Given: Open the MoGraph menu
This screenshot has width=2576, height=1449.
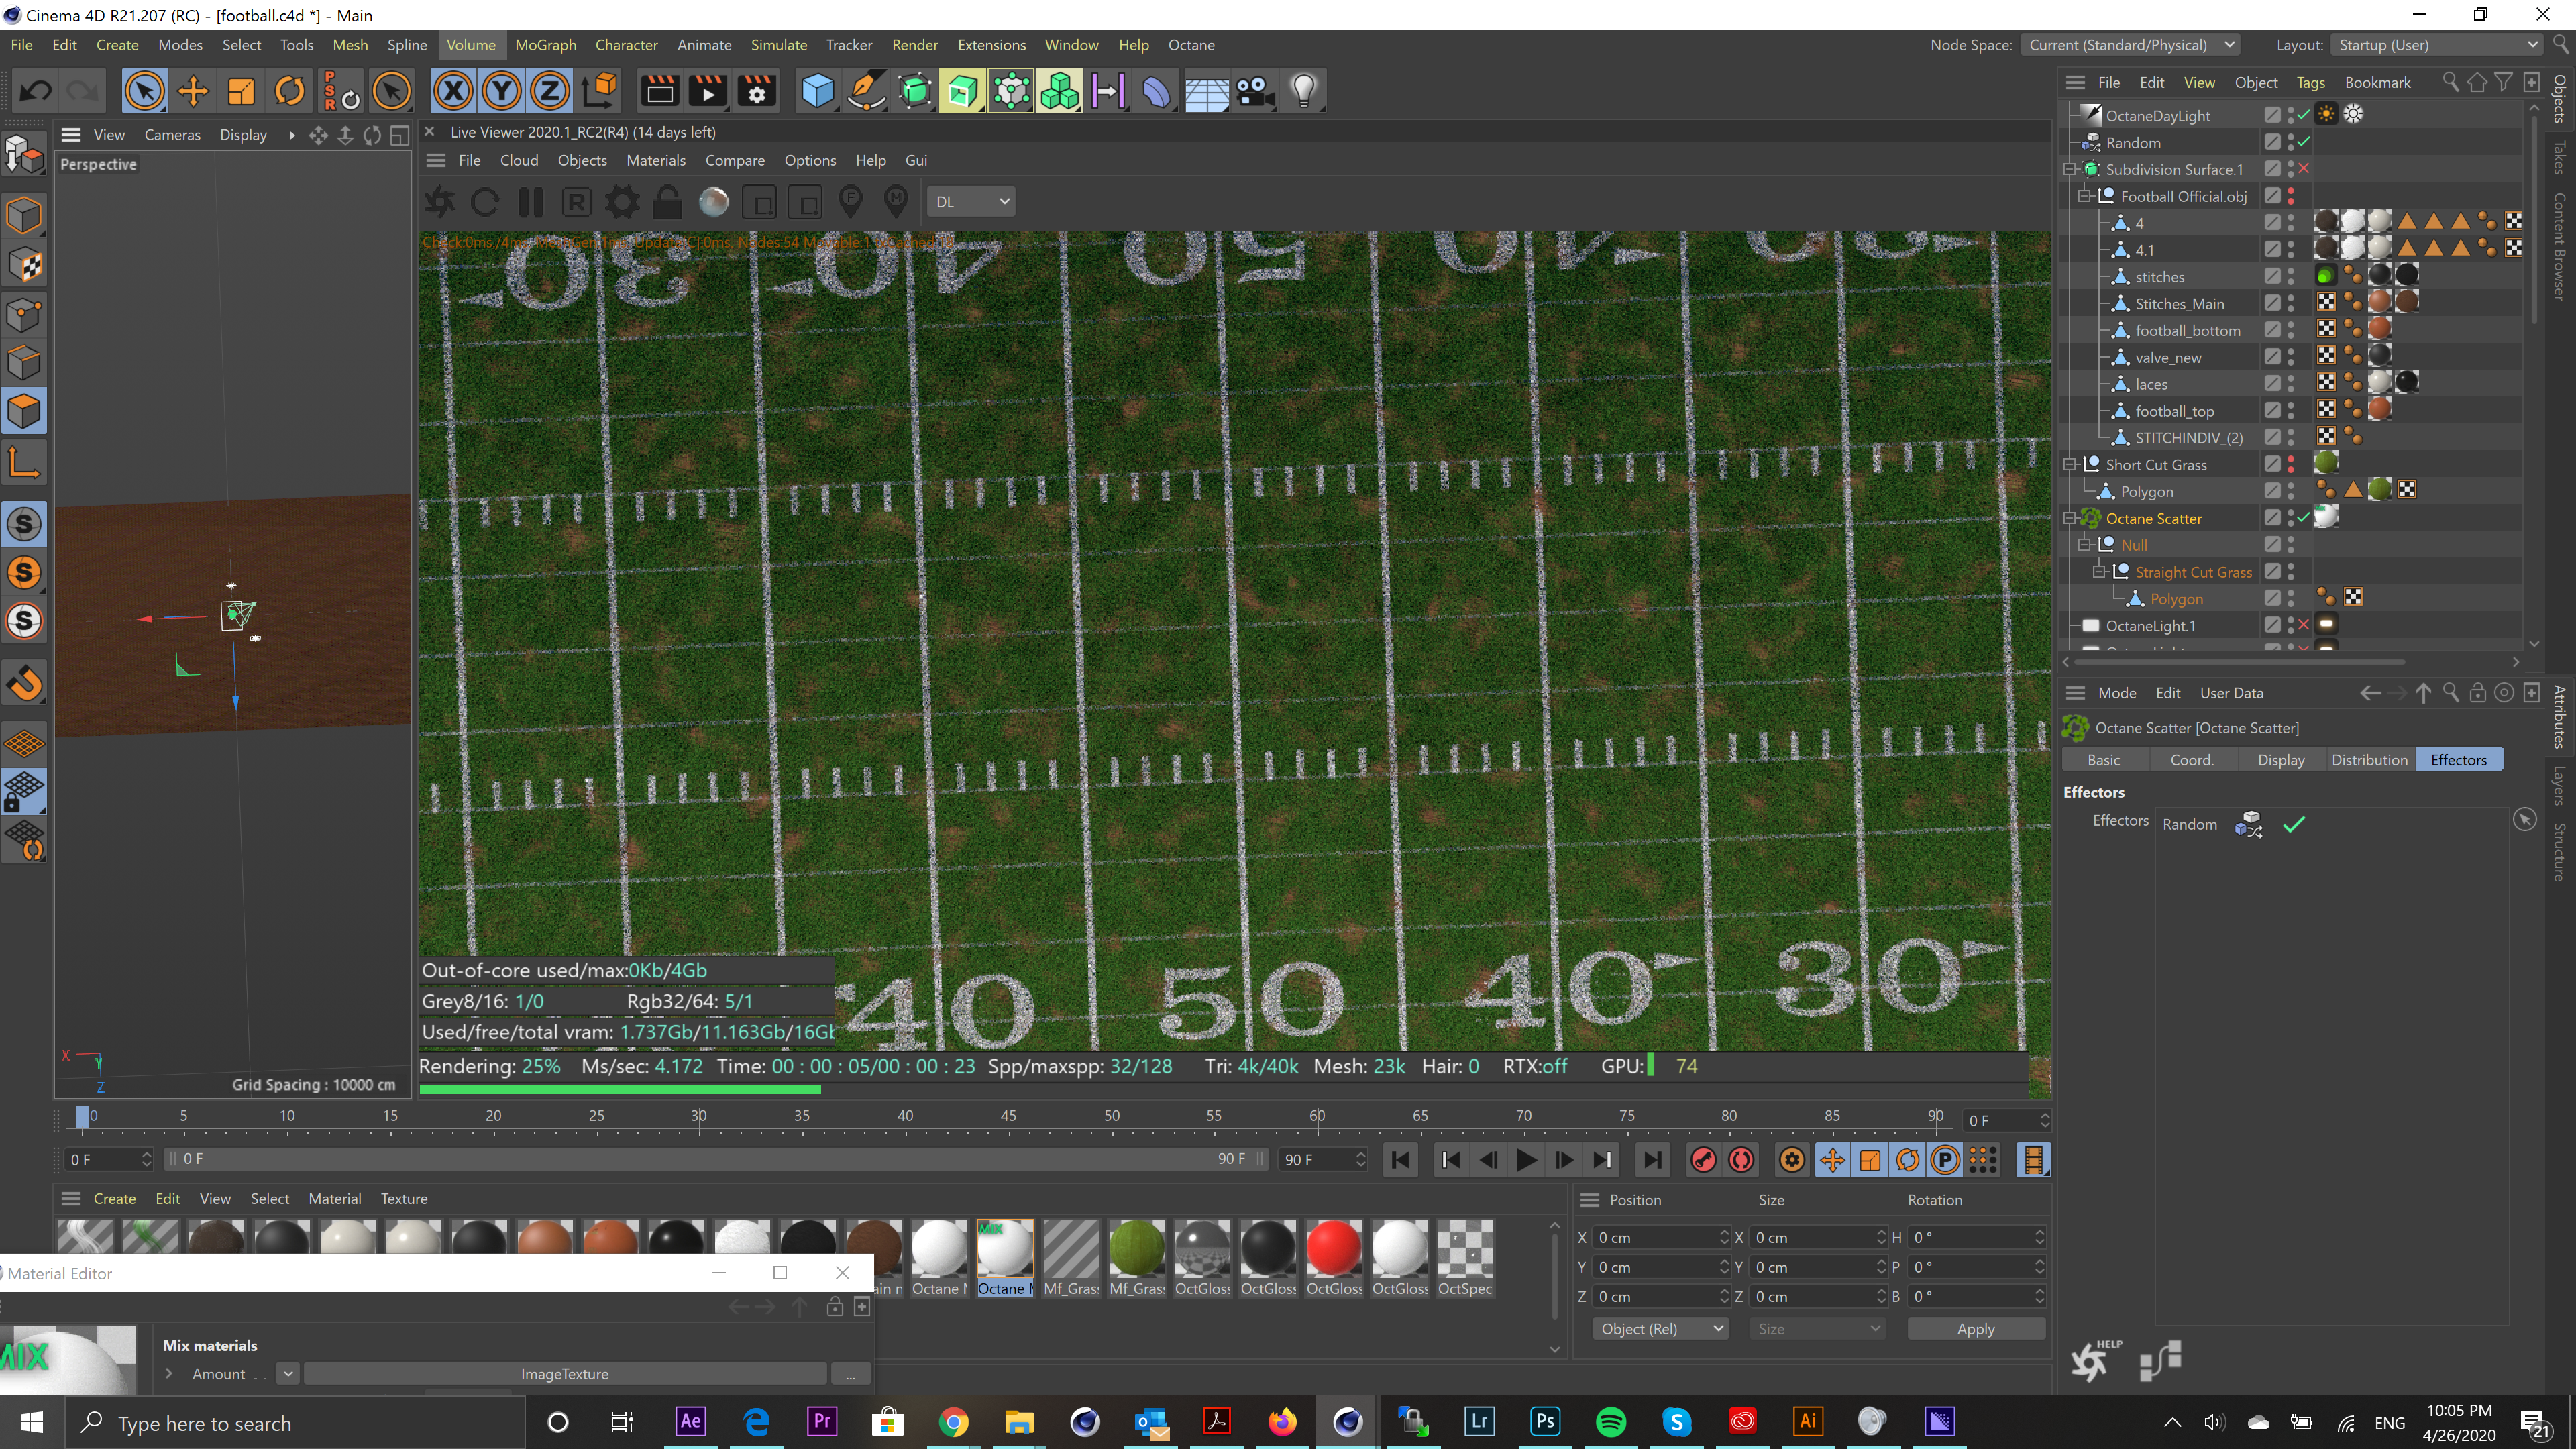Looking at the screenshot, I should [545, 45].
